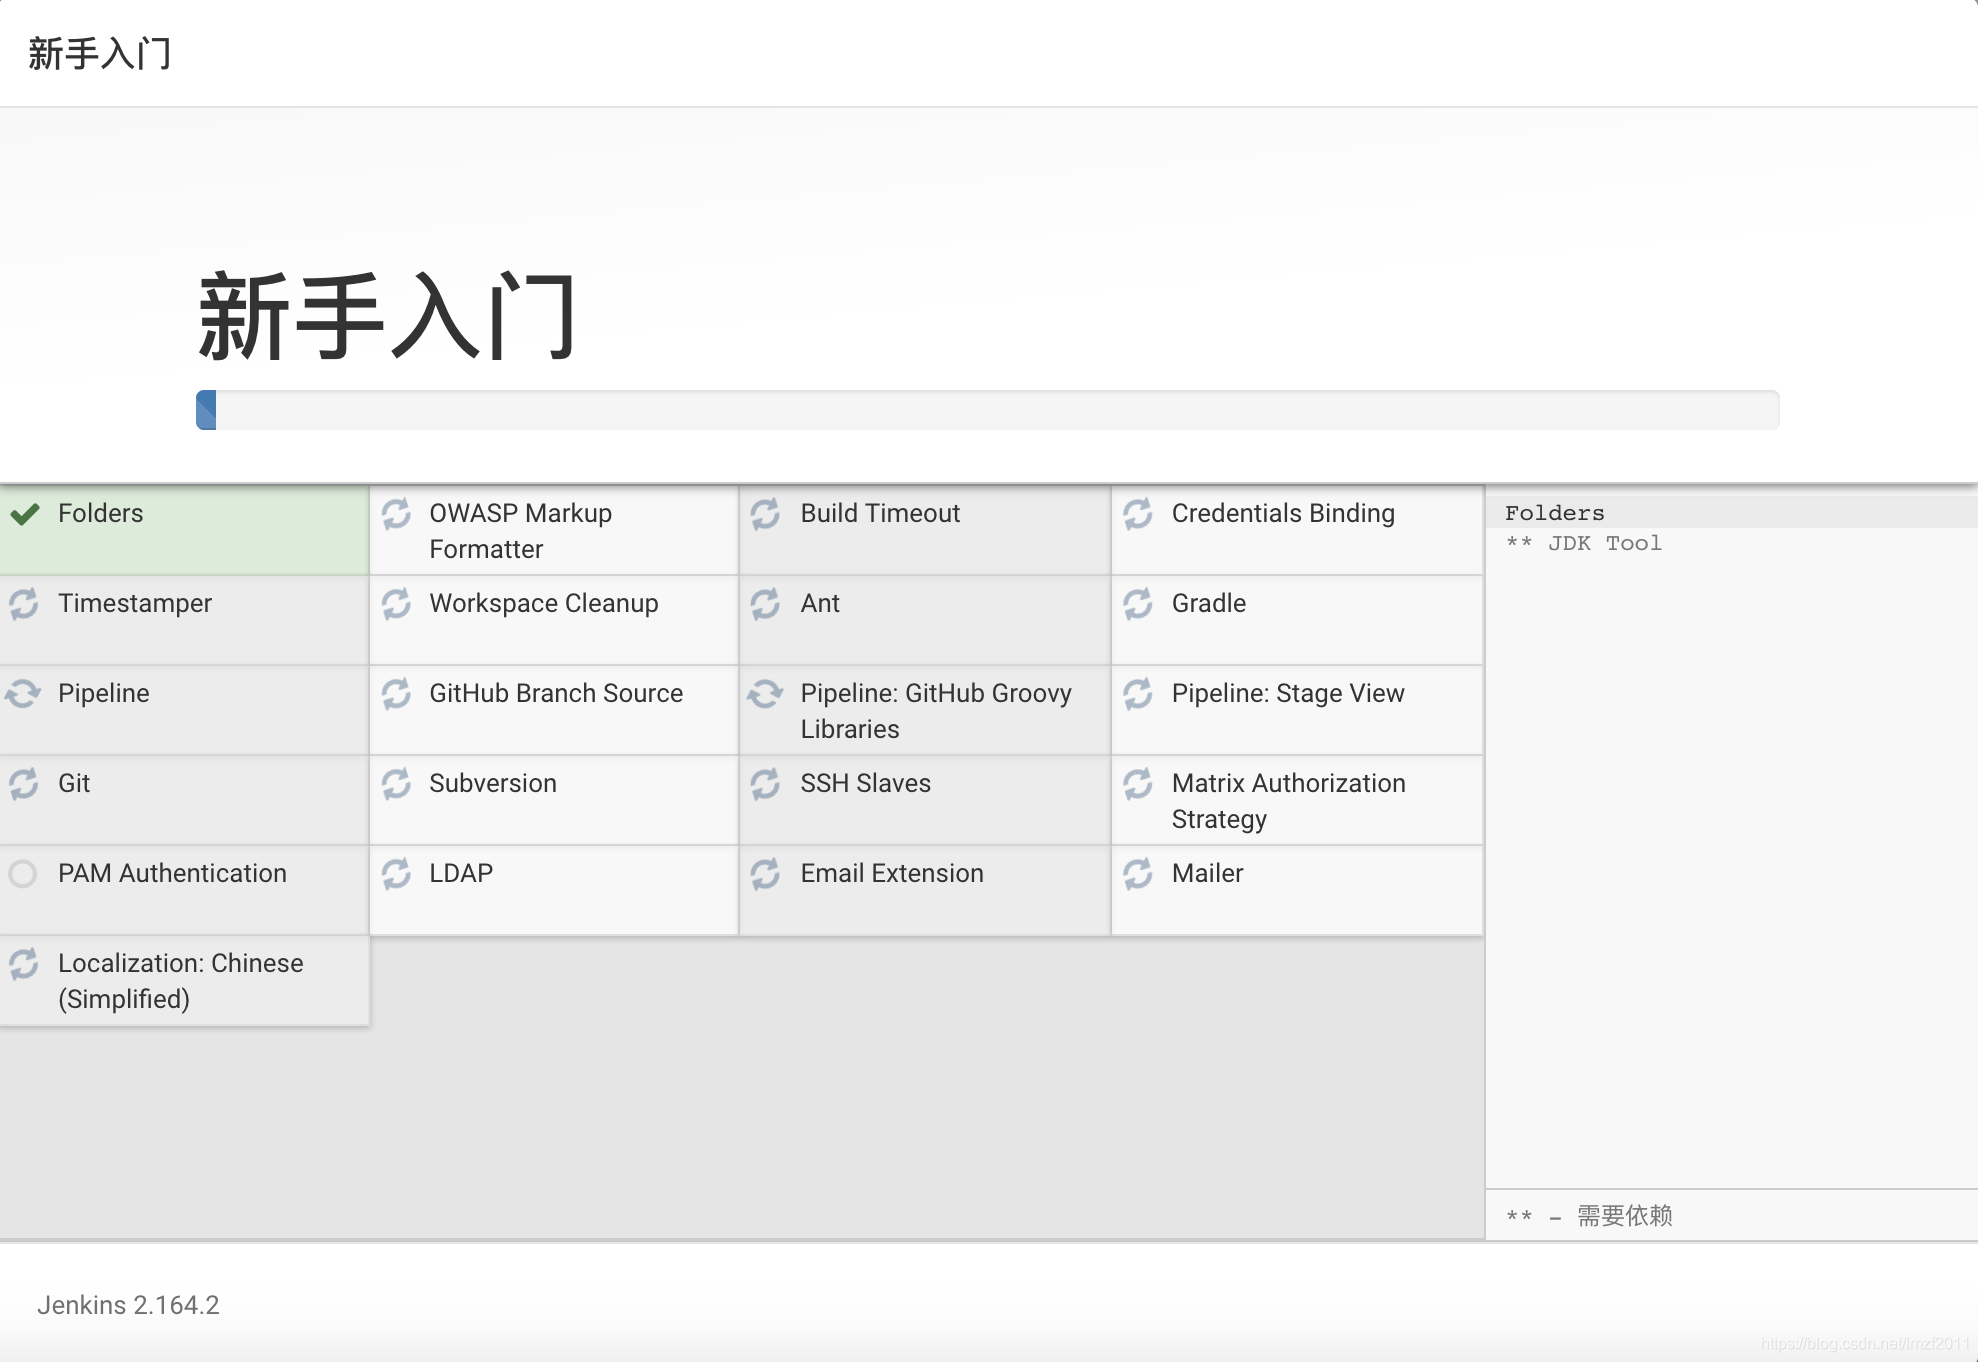Select the Folders plugin label

(101, 513)
